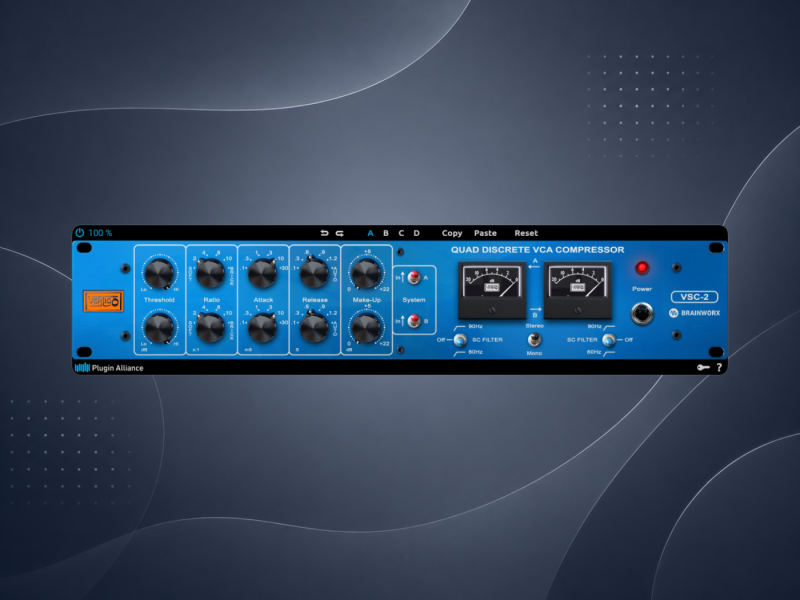This screenshot has width=800, height=600.
Task: Click the channel B Release knob
Action: pyautogui.click(x=314, y=327)
